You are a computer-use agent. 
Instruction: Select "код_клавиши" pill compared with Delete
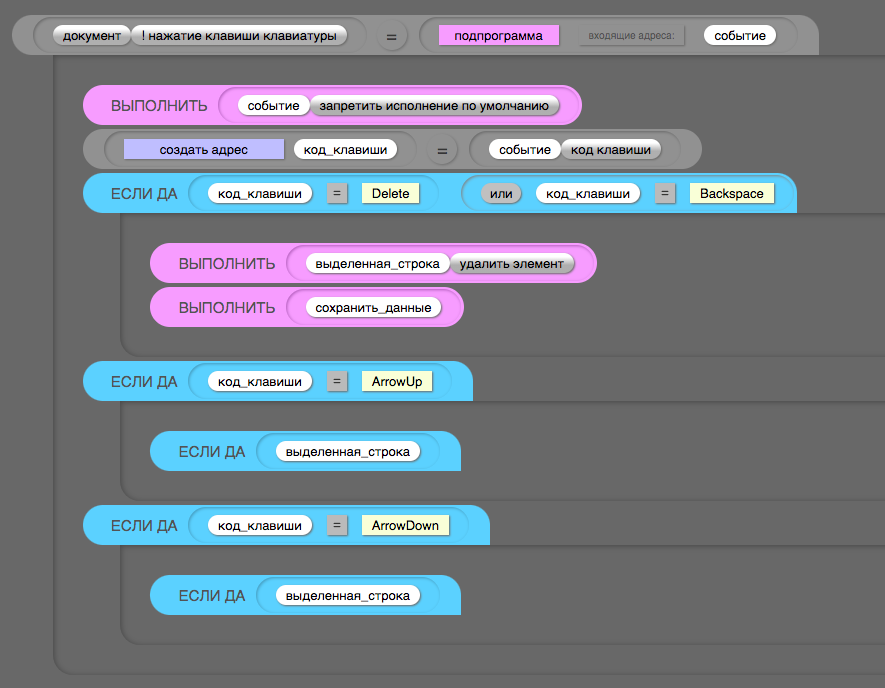point(260,194)
